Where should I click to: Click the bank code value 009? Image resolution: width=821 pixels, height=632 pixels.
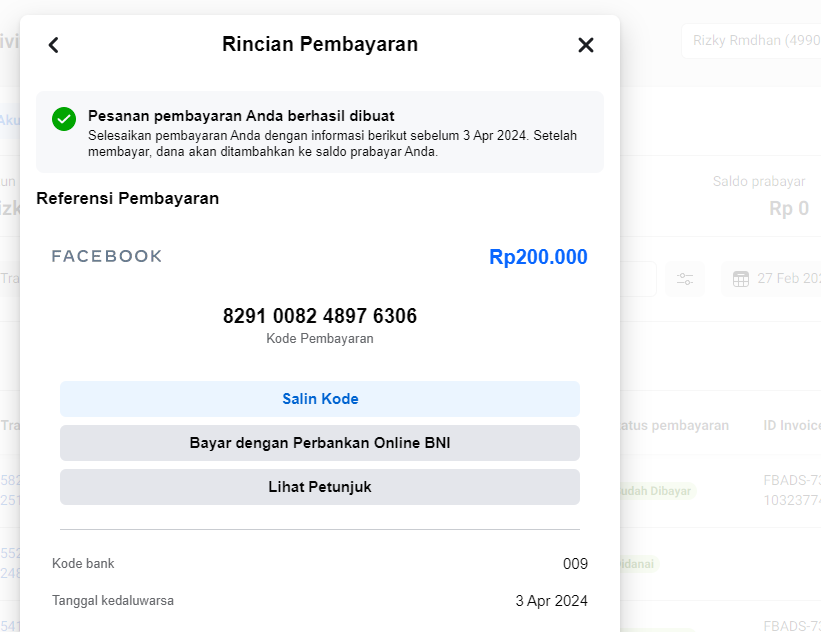pyautogui.click(x=575, y=564)
